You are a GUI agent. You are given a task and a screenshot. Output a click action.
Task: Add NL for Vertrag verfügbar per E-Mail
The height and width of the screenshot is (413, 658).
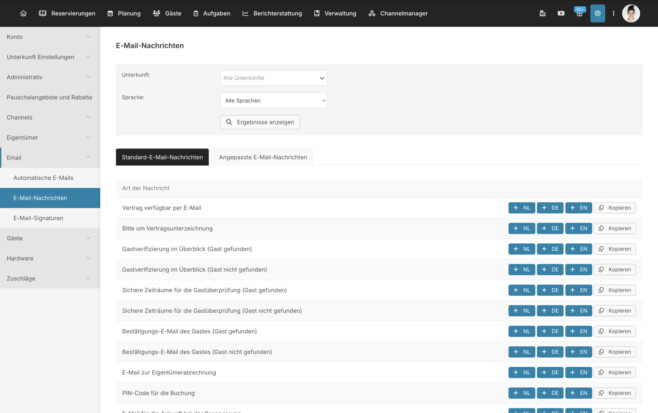pyautogui.click(x=522, y=208)
